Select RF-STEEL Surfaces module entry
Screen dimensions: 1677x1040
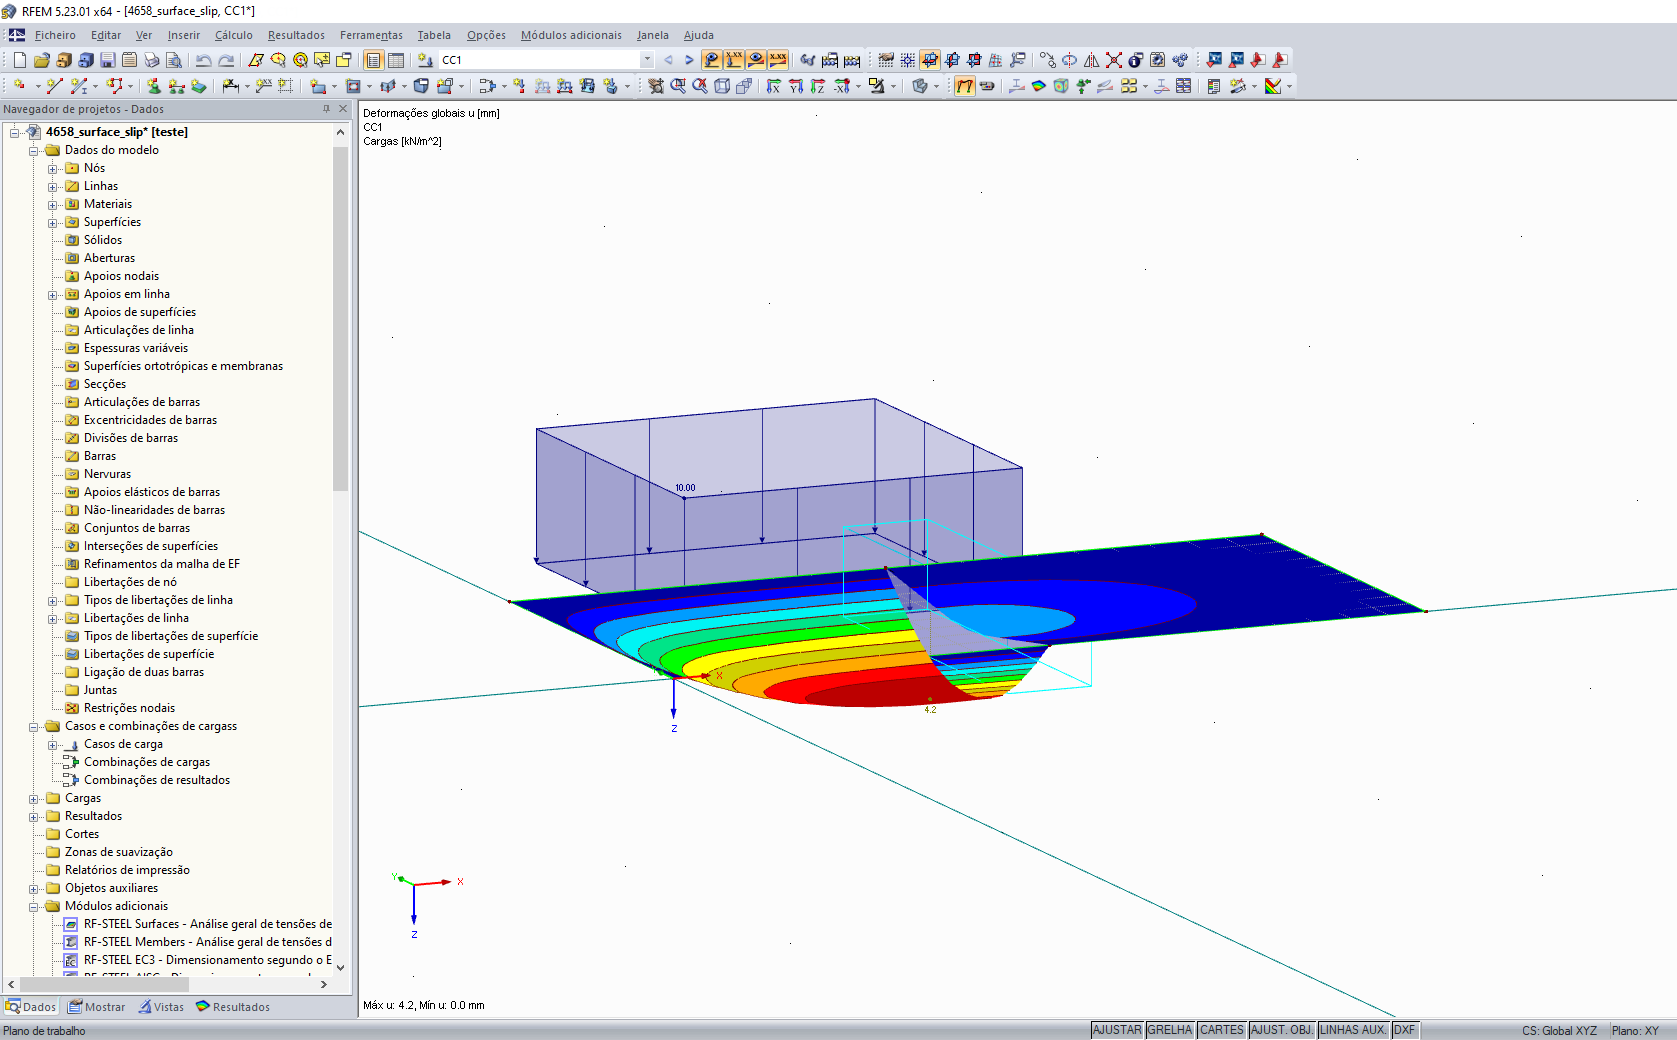208,924
